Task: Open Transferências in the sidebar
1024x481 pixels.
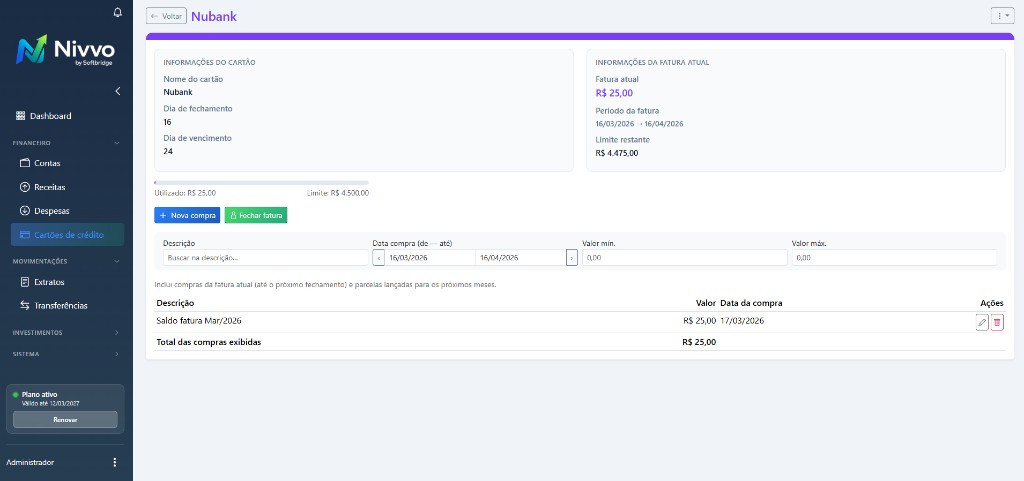Action: (60, 306)
